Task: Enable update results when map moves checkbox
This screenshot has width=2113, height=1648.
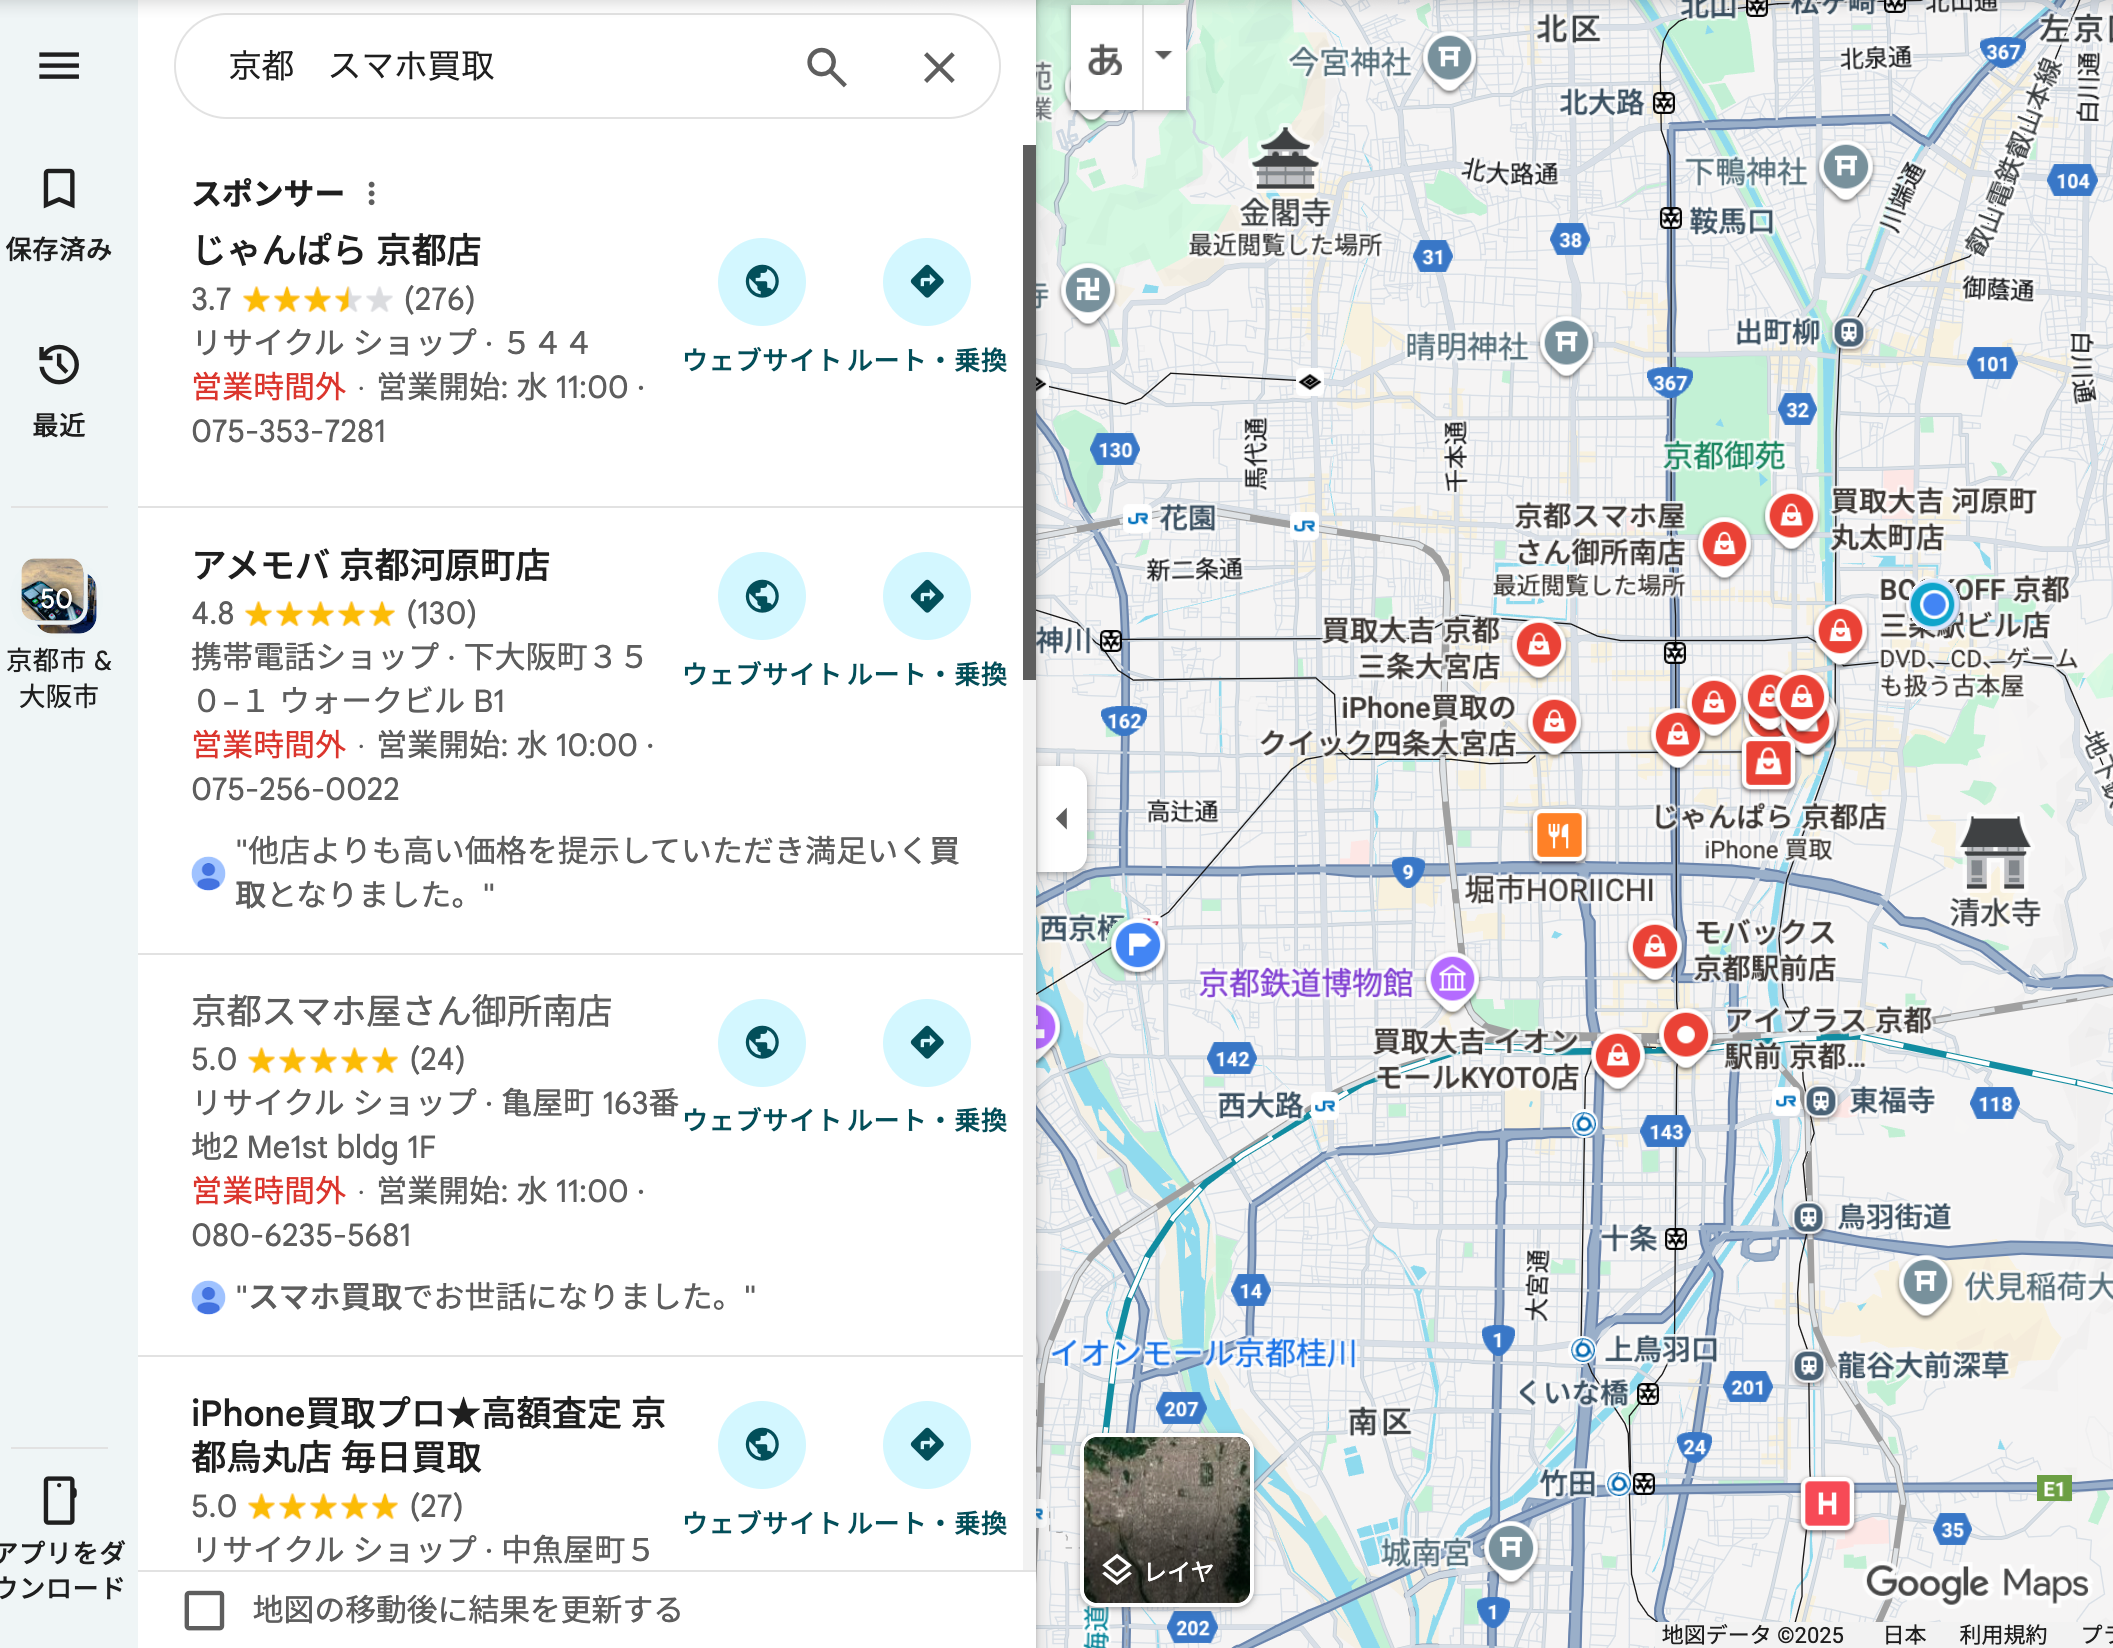Action: (204, 1610)
